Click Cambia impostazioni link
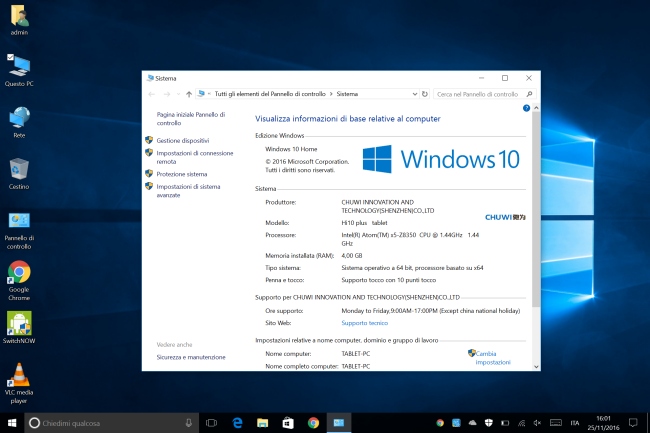This screenshot has width=650, height=433. coord(492,358)
